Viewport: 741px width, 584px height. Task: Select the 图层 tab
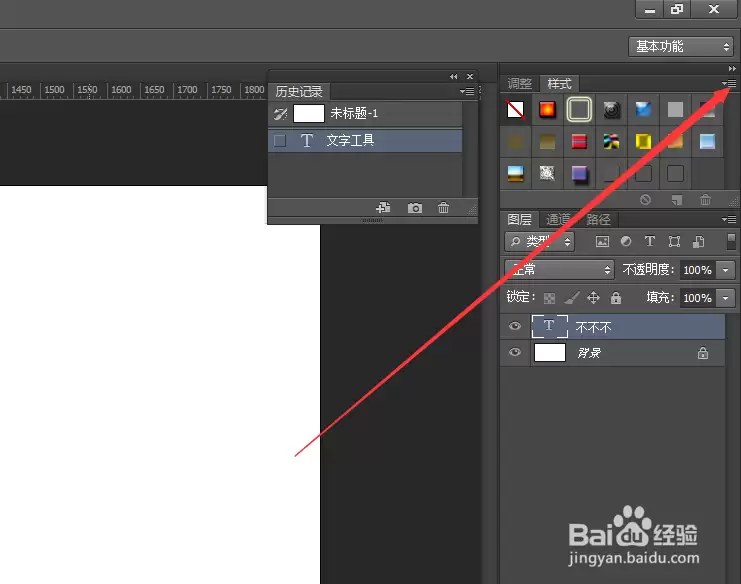point(519,219)
